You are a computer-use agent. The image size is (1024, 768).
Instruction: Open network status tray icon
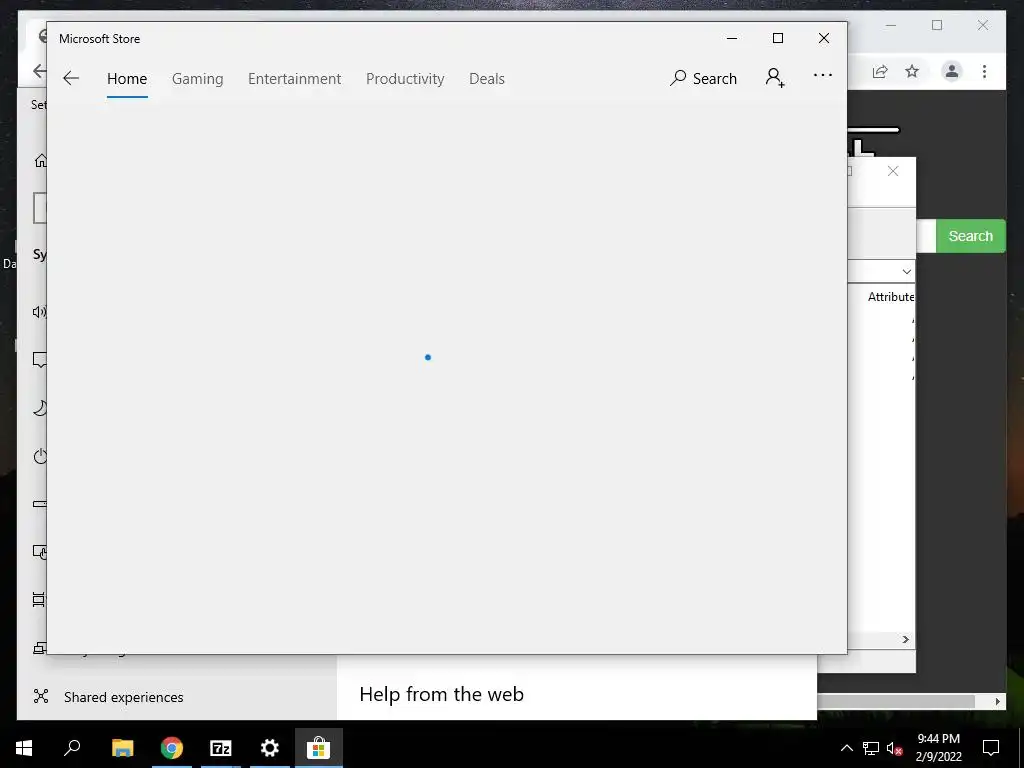[871, 748]
